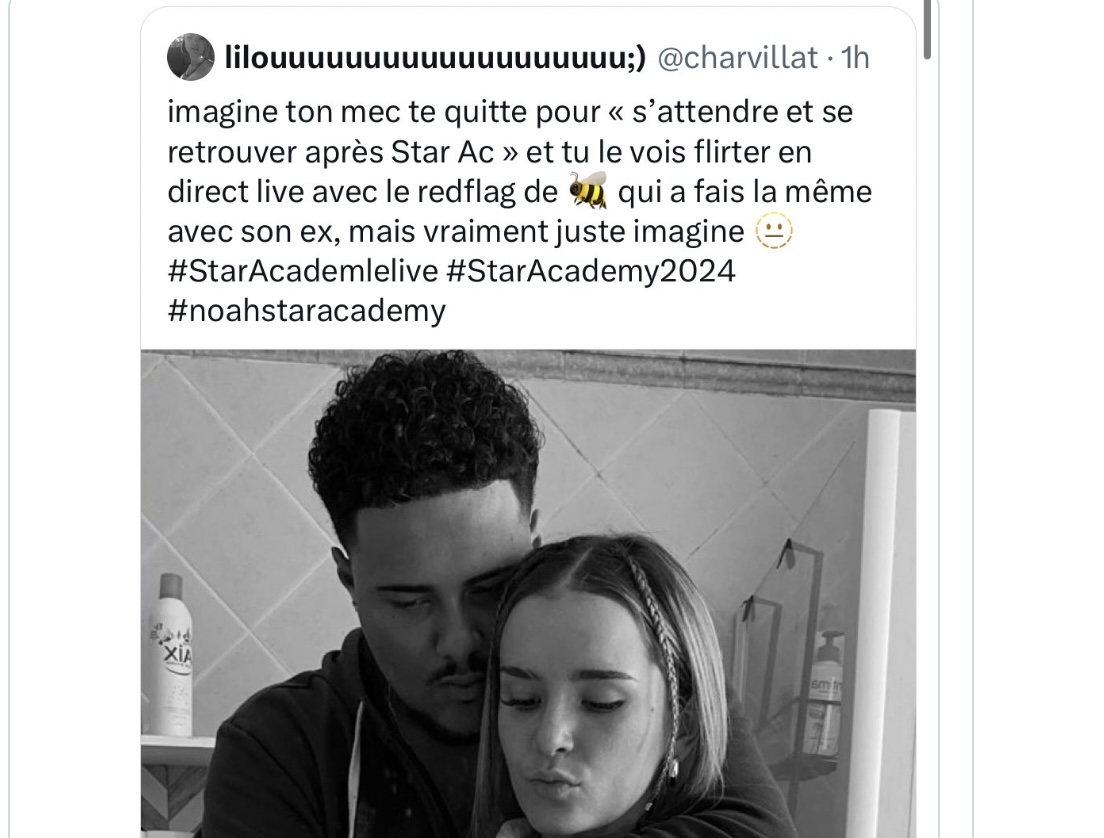
Task: Follow the #StarAcademlelive hashtag
Action: [303, 271]
